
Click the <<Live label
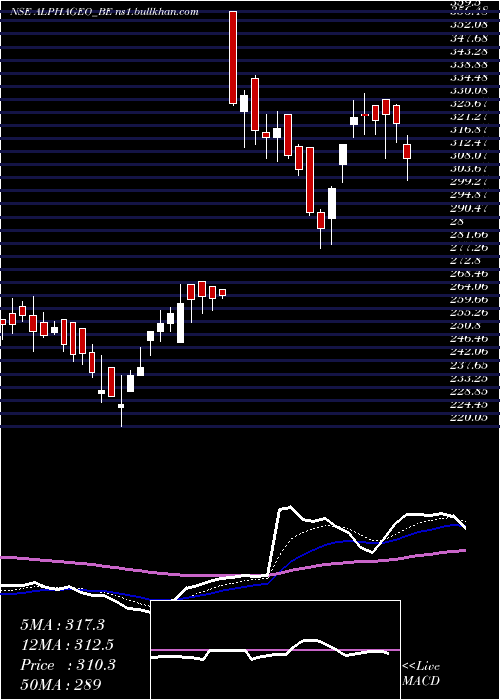[x=421, y=667]
